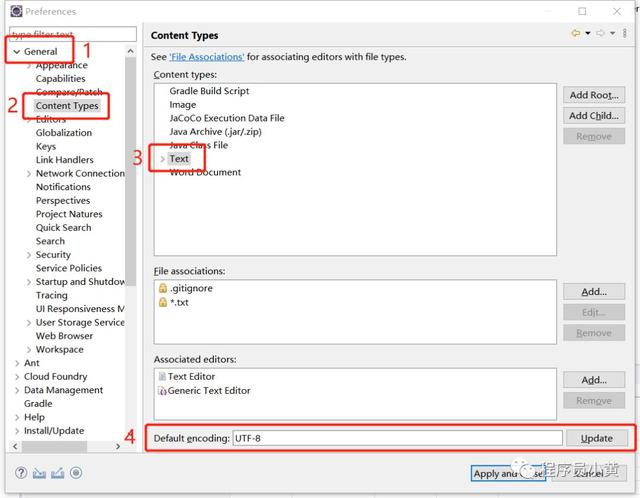
Task: Select Perspectives in the tree
Action: [x=63, y=200]
